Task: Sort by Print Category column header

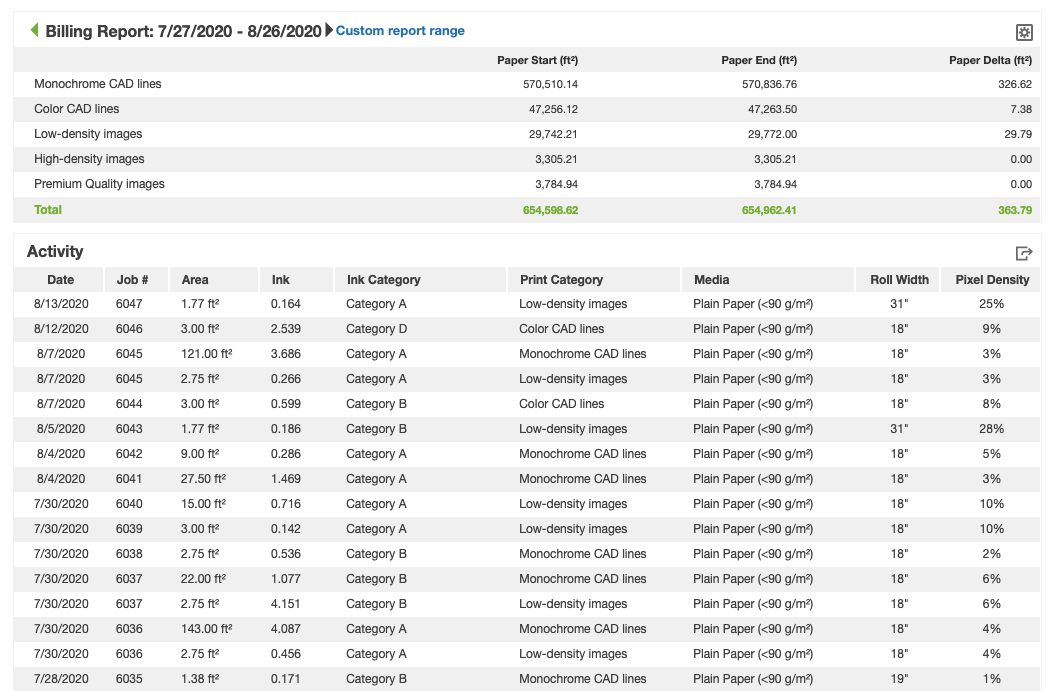Action: point(561,280)
